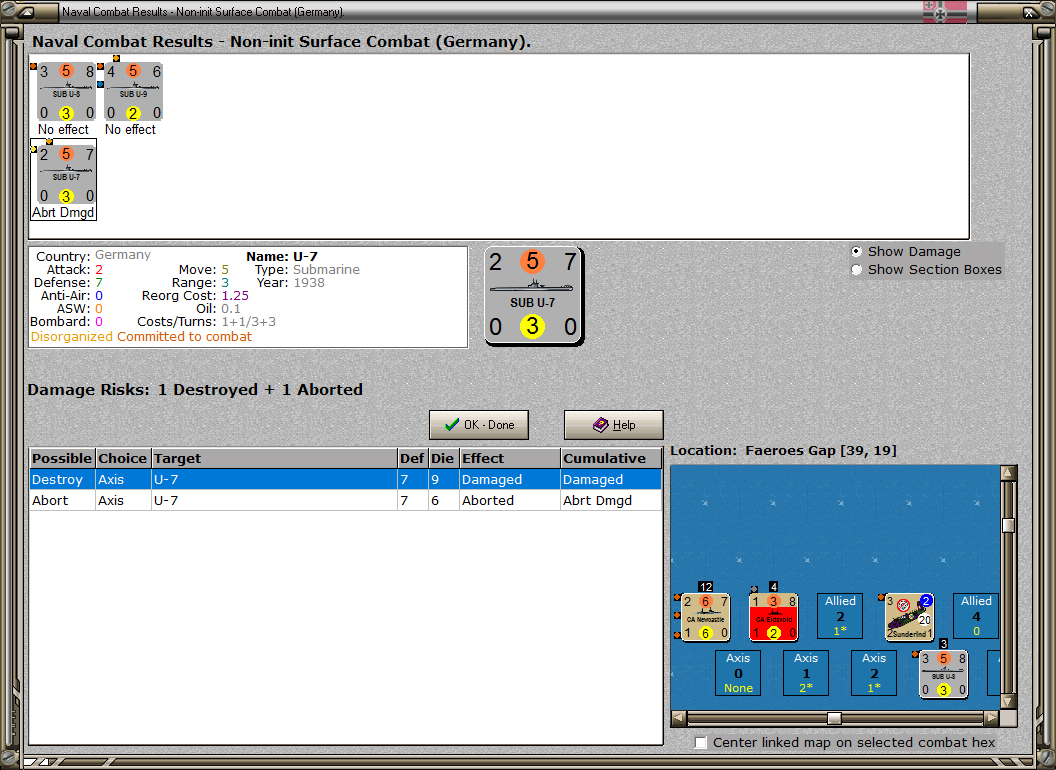Select the SUB U-7 counter marked Abrt Dmgd

pyautogui.click(x=66, y=174)
